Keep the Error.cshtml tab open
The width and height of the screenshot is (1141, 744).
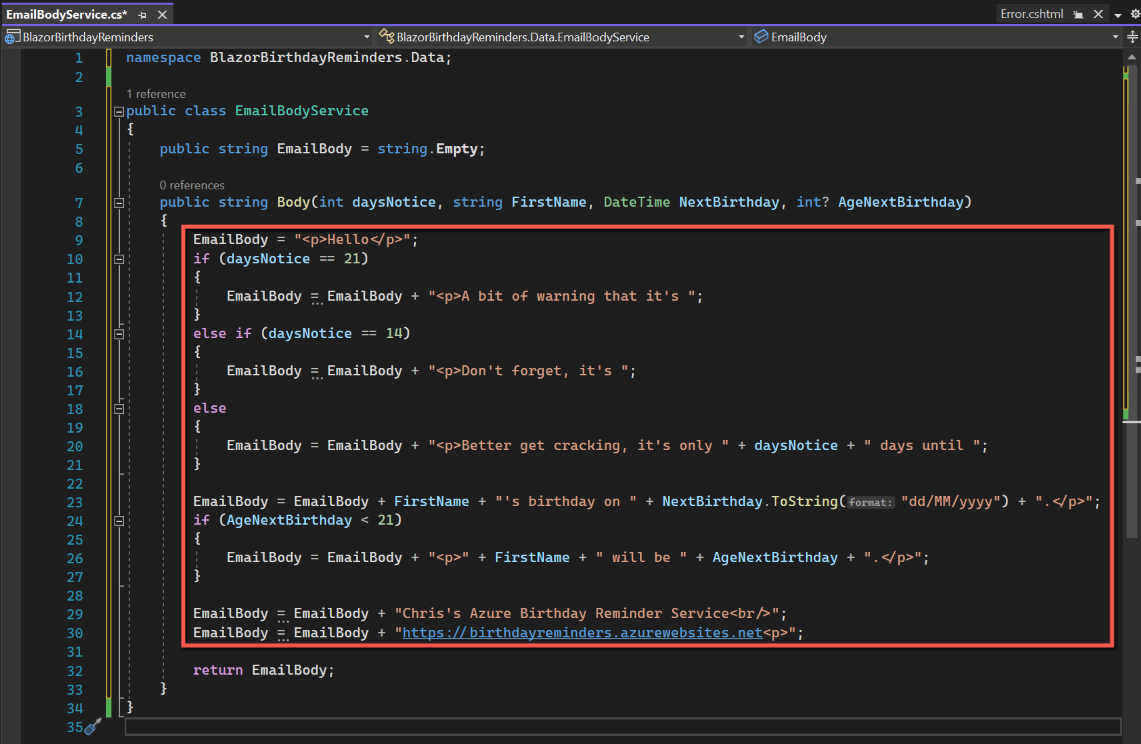pyautogui.click(x=1078, y=15)
